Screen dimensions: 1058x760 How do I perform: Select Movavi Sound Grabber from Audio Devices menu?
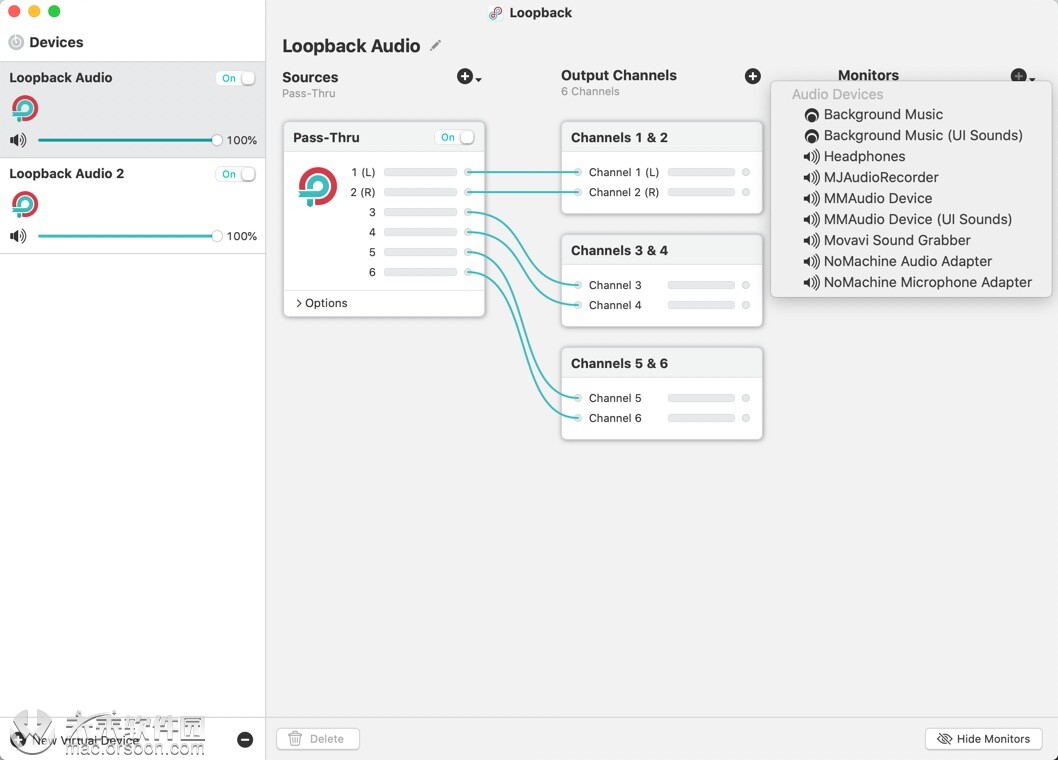896,240
